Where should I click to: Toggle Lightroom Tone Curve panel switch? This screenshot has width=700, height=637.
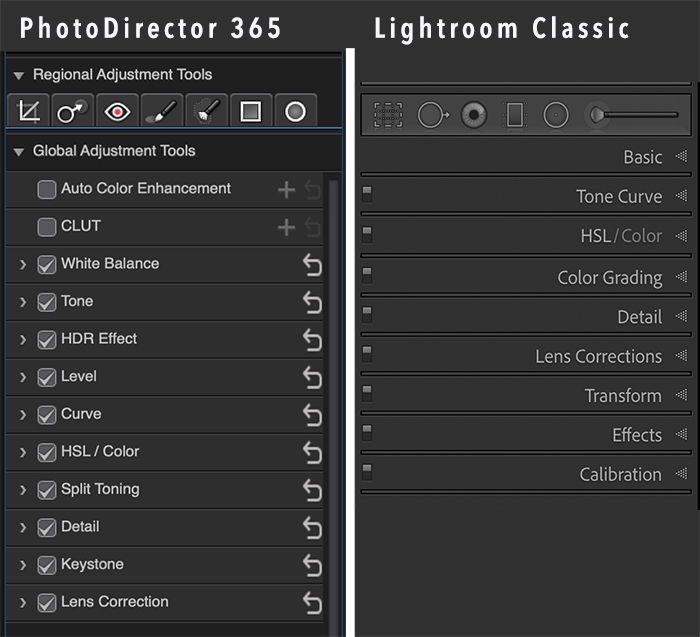point(367,194)
